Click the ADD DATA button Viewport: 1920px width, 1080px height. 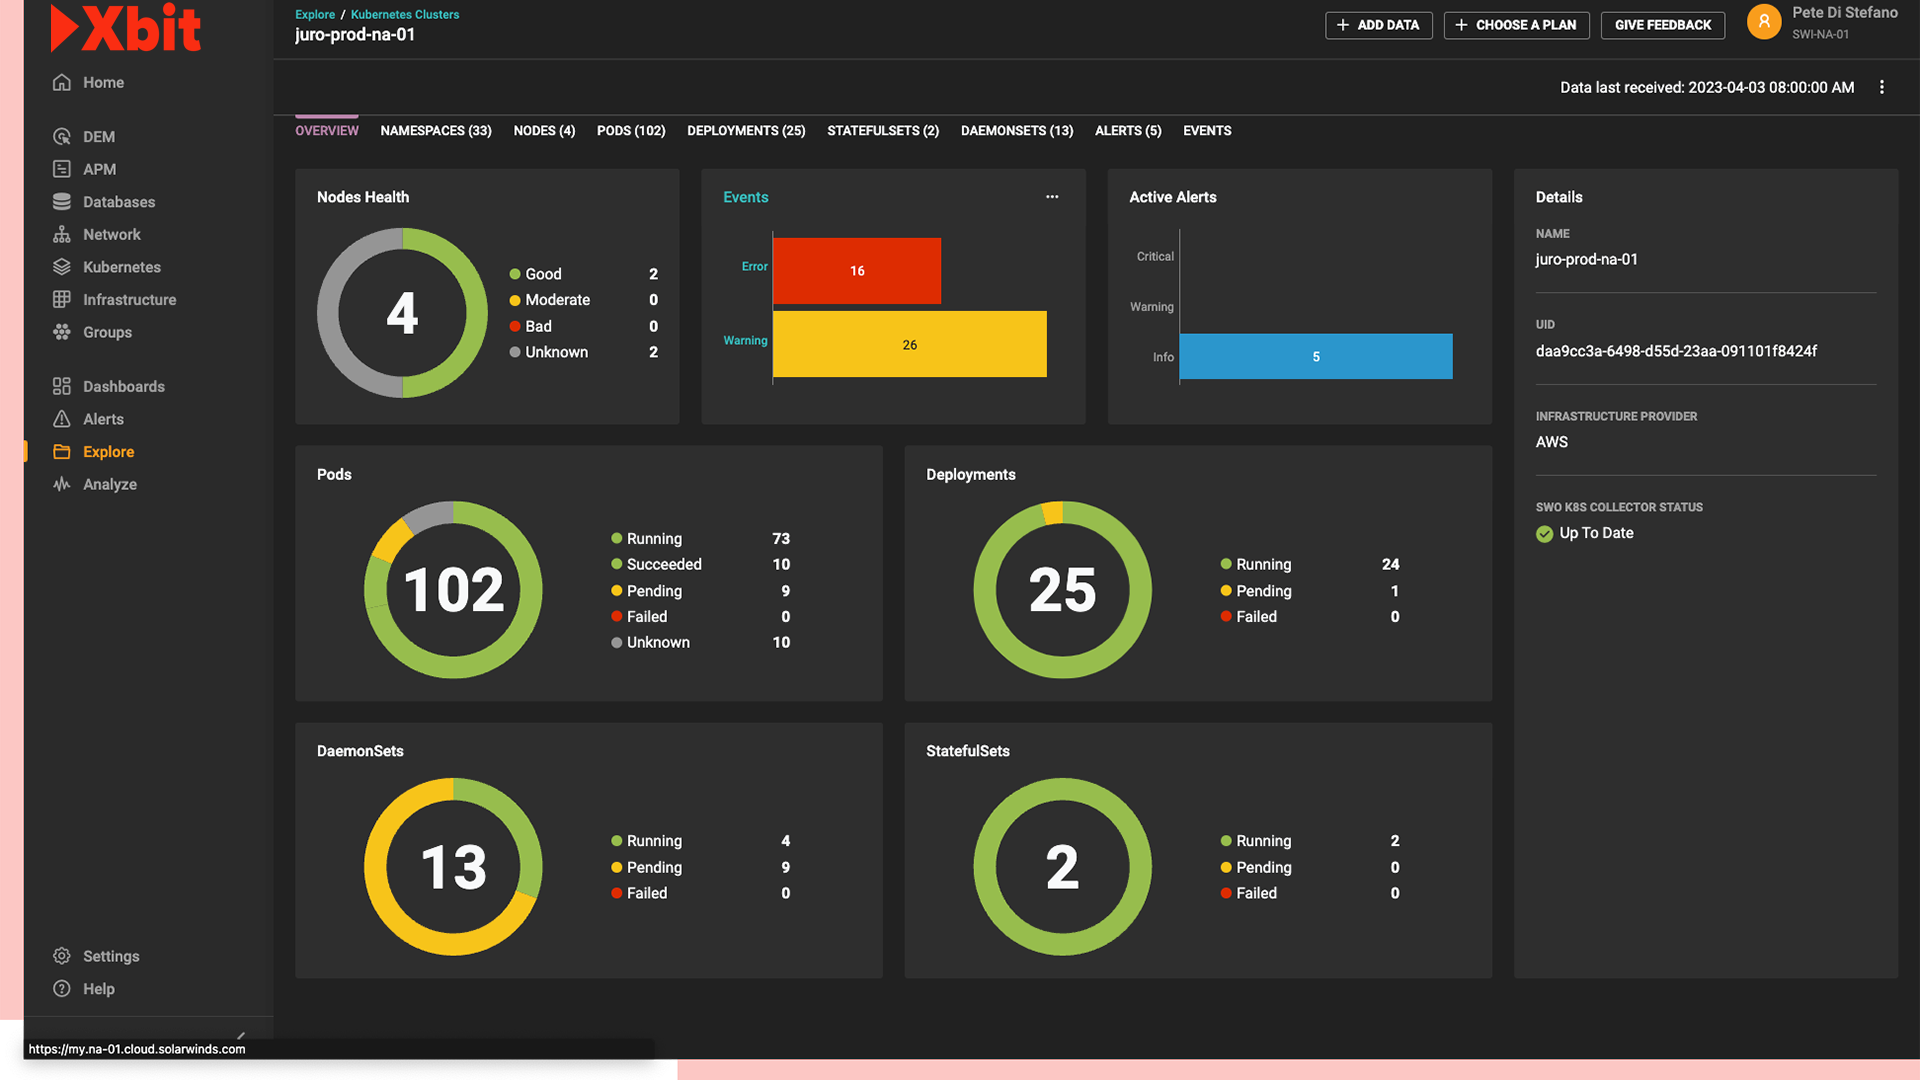(x=1378, y=24)
